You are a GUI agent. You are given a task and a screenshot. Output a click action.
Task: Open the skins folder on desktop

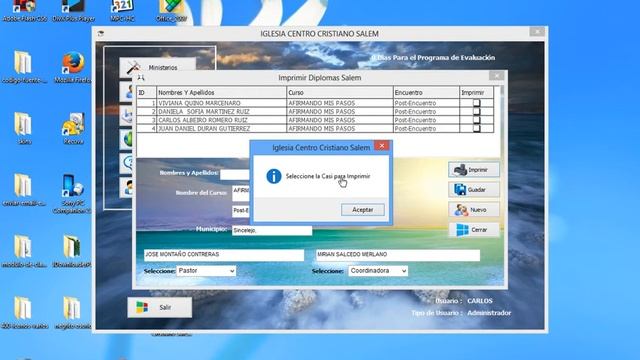point(24,129)
